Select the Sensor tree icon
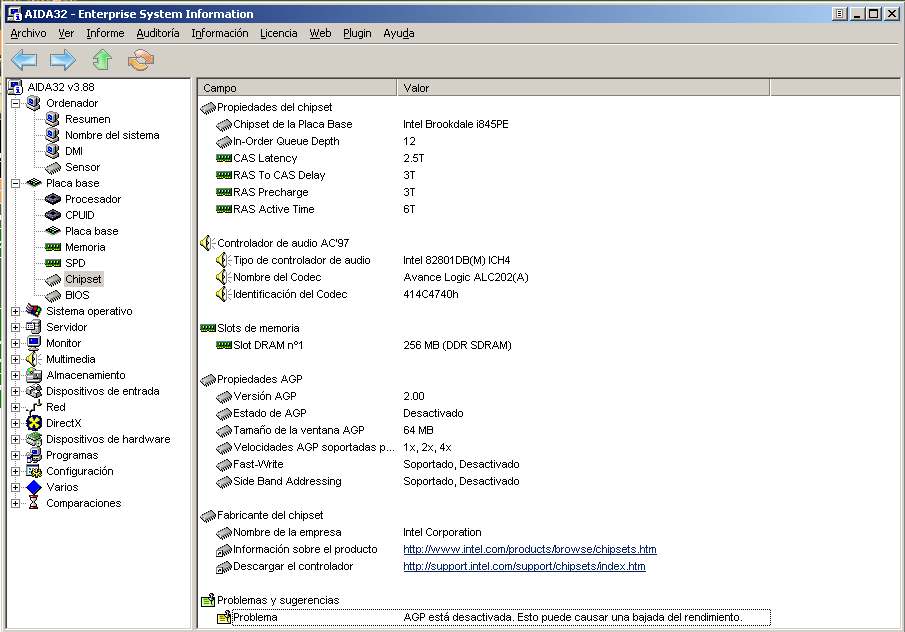905x632 pixels. (x=53, y=167)
